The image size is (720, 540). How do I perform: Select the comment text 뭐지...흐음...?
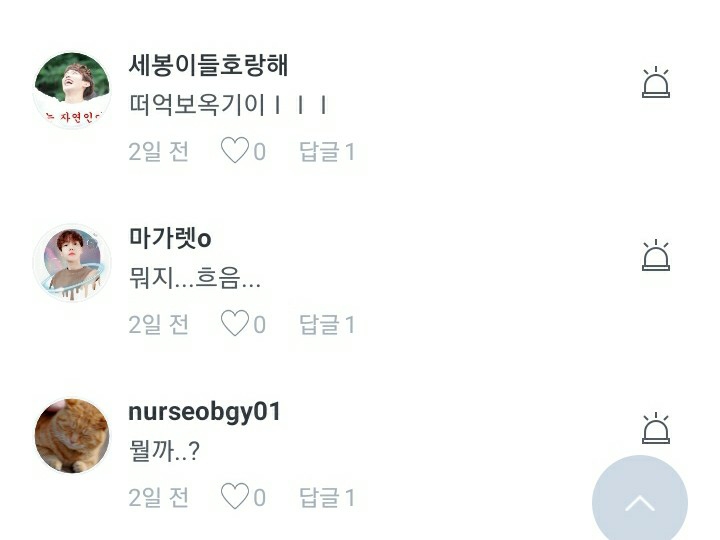coord(195,278)
